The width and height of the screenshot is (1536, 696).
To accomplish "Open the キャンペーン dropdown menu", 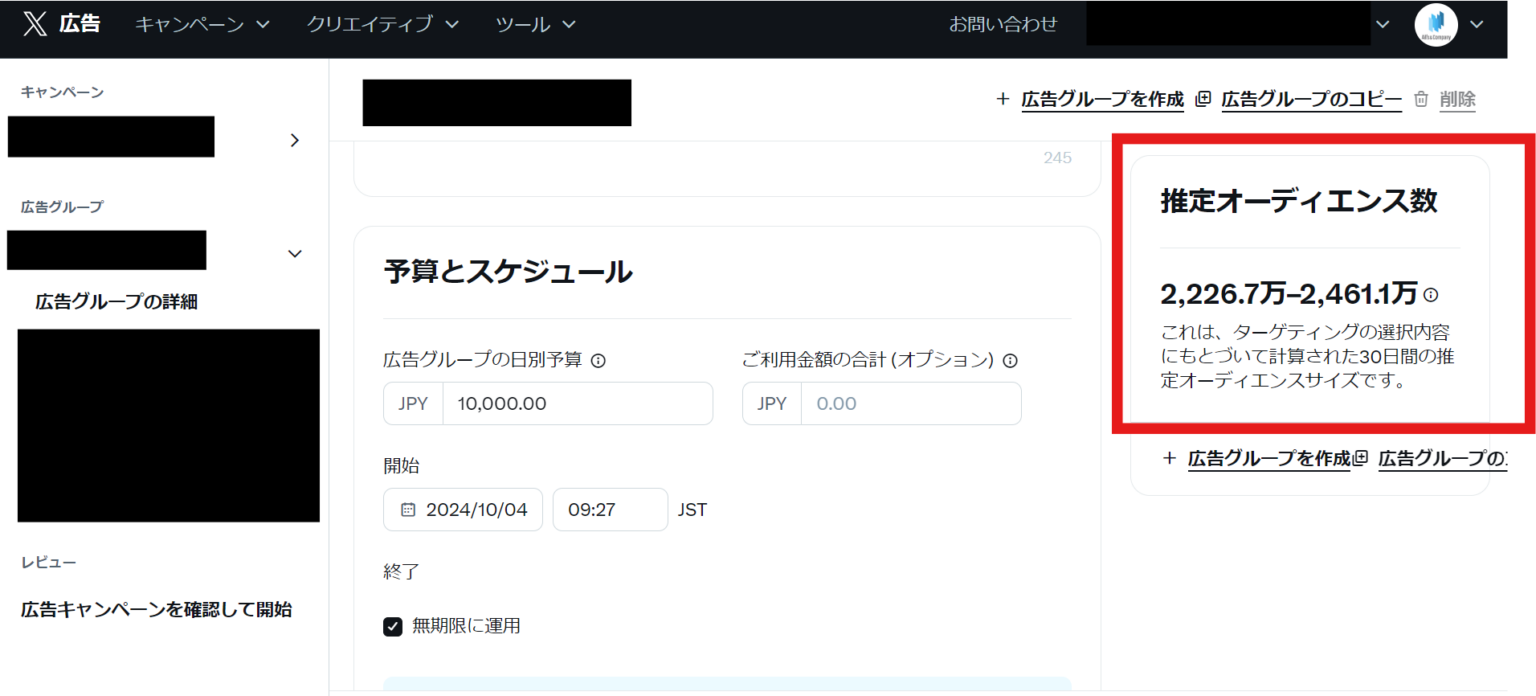I will (x=202, y=24).
